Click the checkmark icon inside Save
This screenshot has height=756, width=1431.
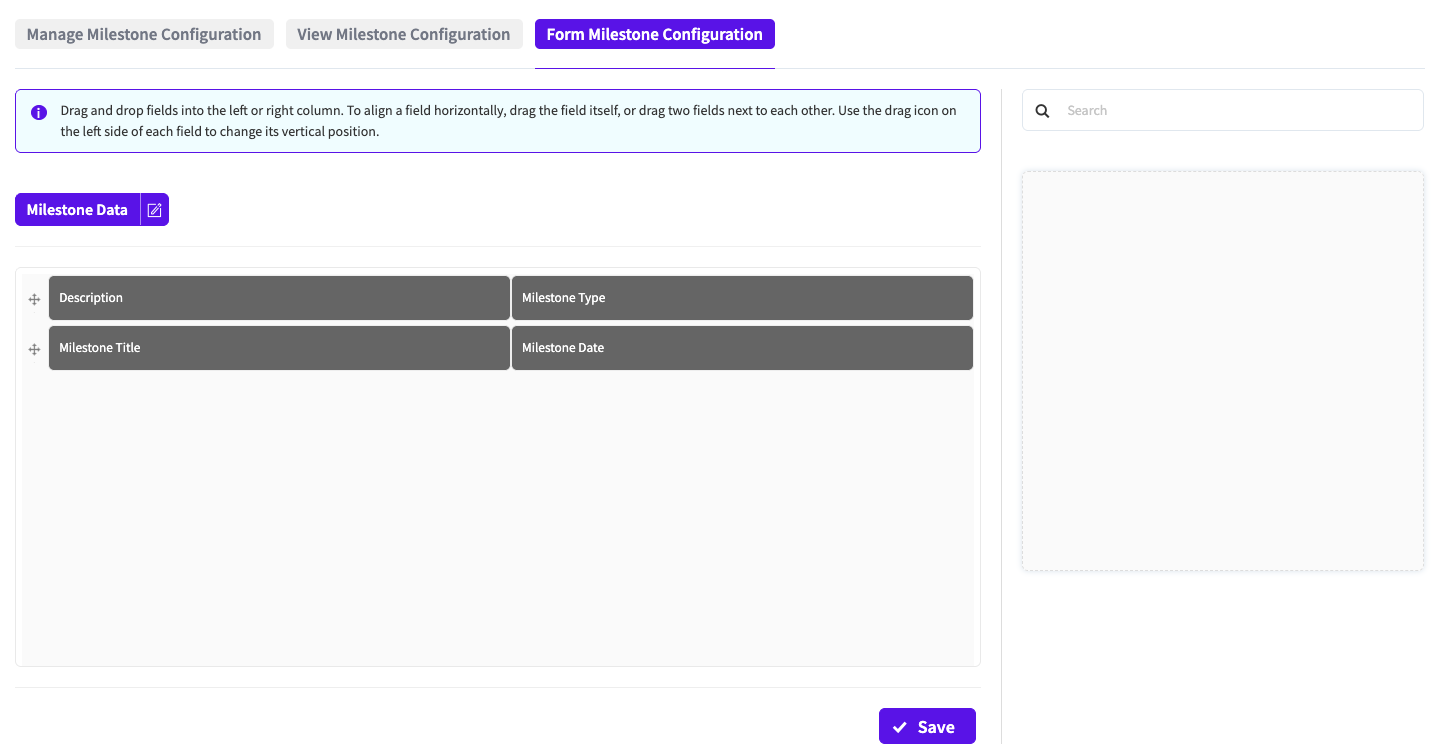click(900, 728)
